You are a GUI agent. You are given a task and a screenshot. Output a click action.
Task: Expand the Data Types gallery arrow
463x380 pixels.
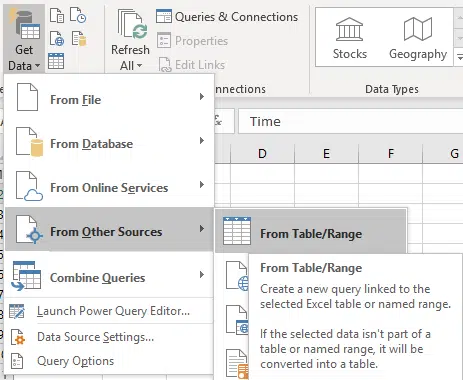[x=459, y=57]
